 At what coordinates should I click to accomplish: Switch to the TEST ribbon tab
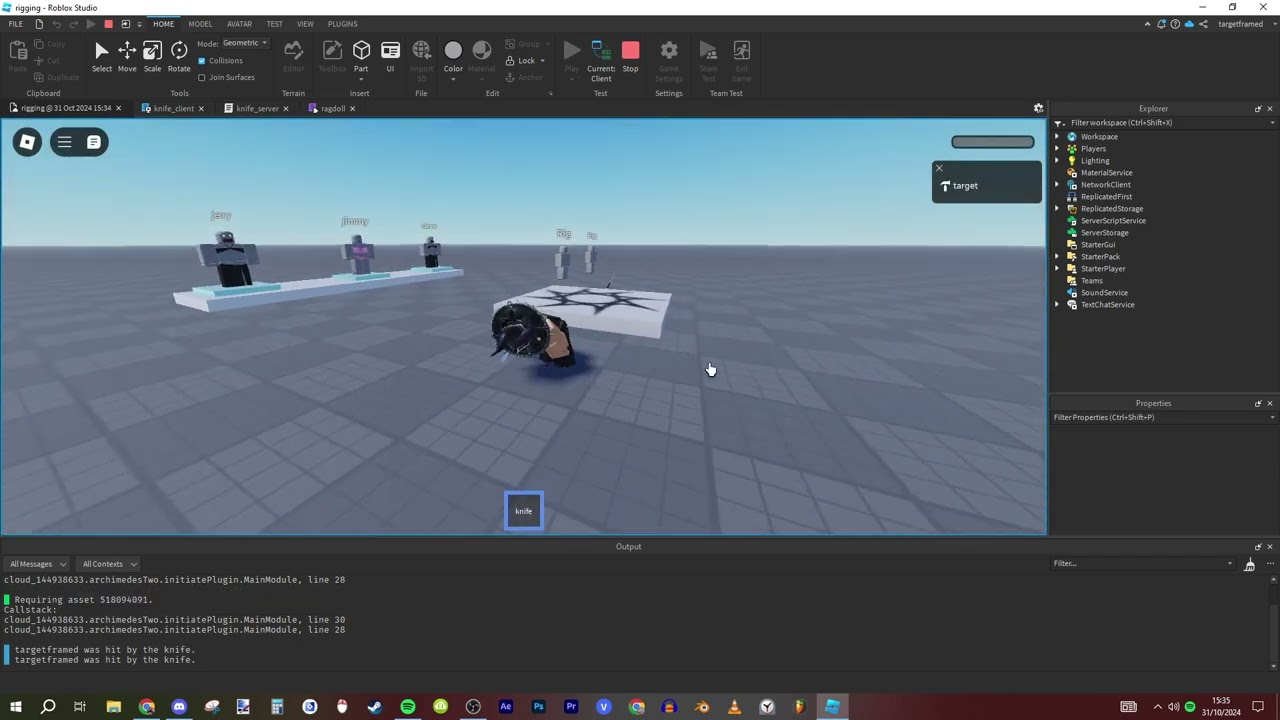pos(274,24)
